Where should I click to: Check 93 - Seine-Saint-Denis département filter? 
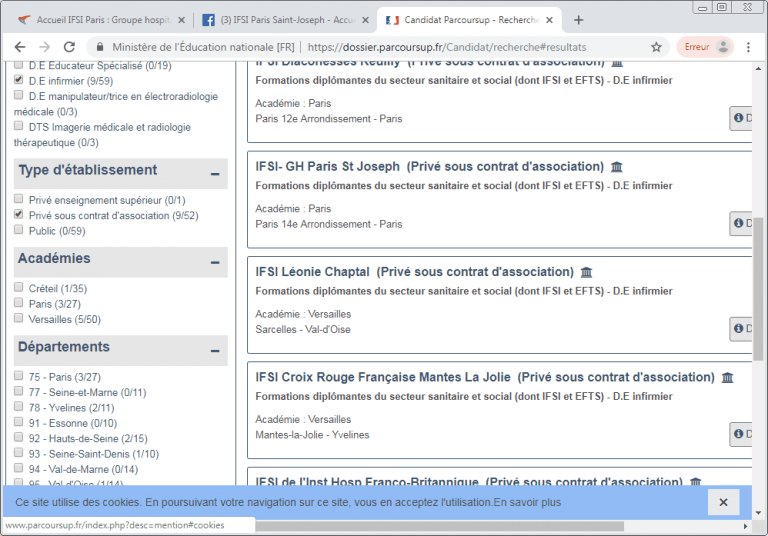click(x=19, y=452)
